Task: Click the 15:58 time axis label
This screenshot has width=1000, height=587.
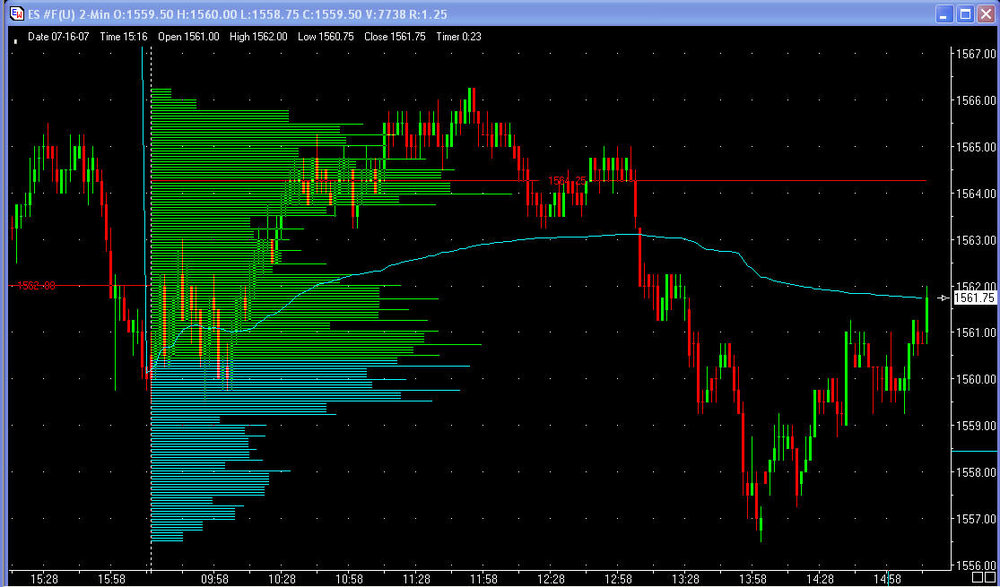Action: 112,579
